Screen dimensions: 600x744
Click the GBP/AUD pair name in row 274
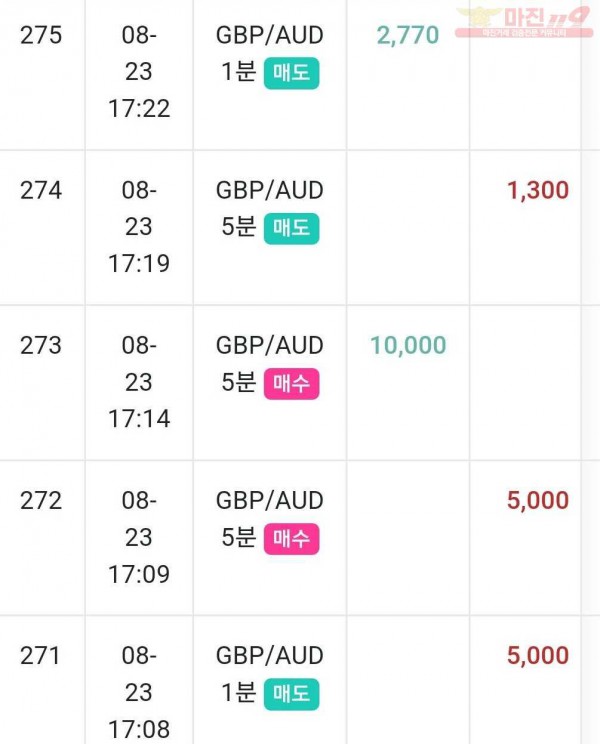click(x=269, y=190)
